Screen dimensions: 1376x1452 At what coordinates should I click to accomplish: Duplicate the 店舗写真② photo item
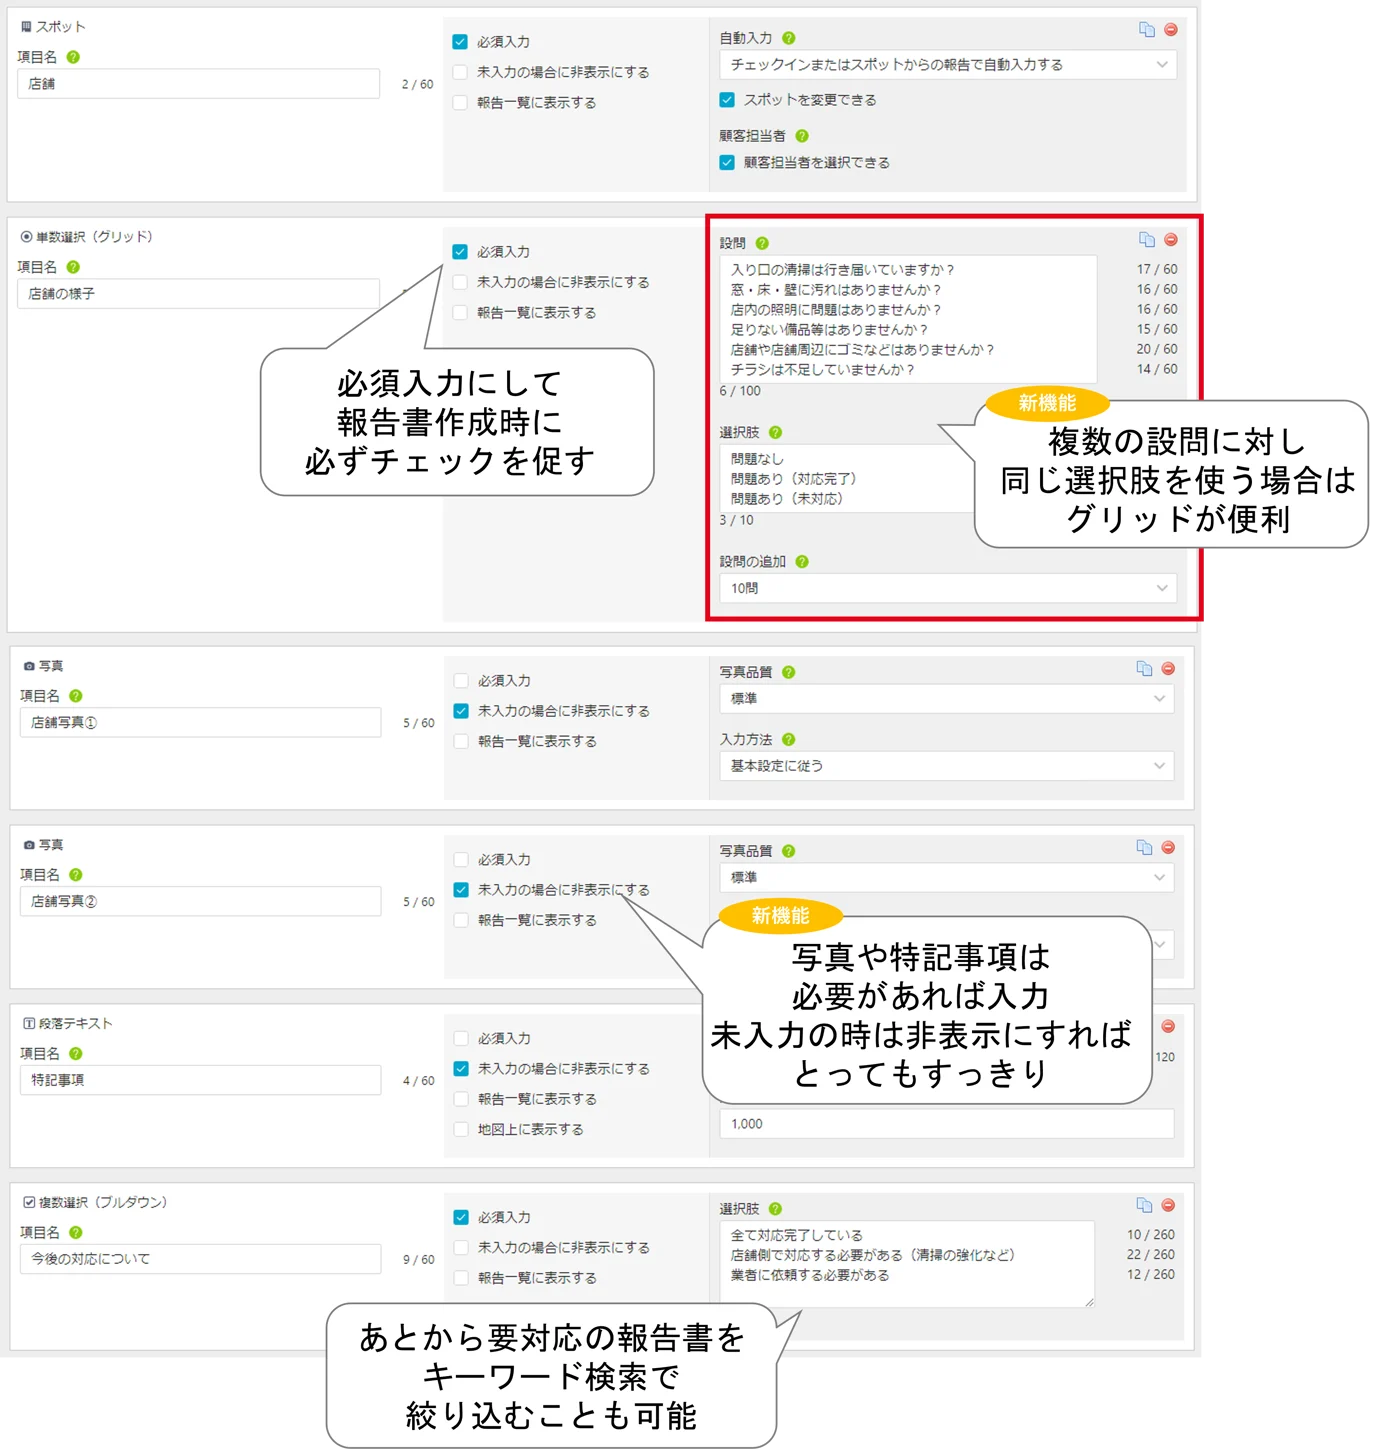point(1145,848)
